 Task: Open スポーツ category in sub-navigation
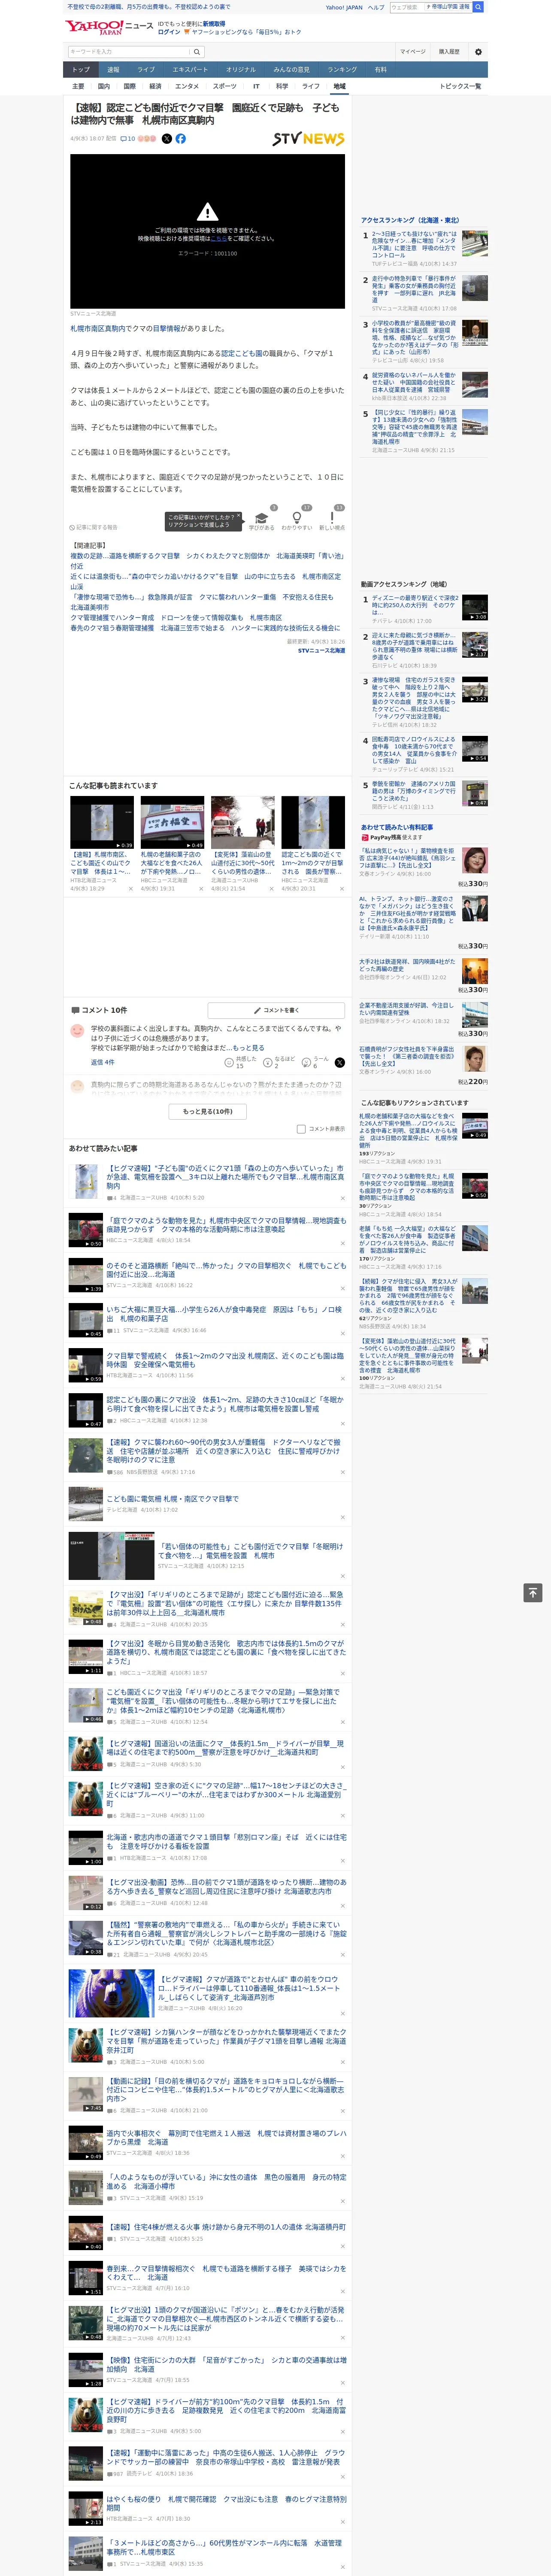[225, 86]
